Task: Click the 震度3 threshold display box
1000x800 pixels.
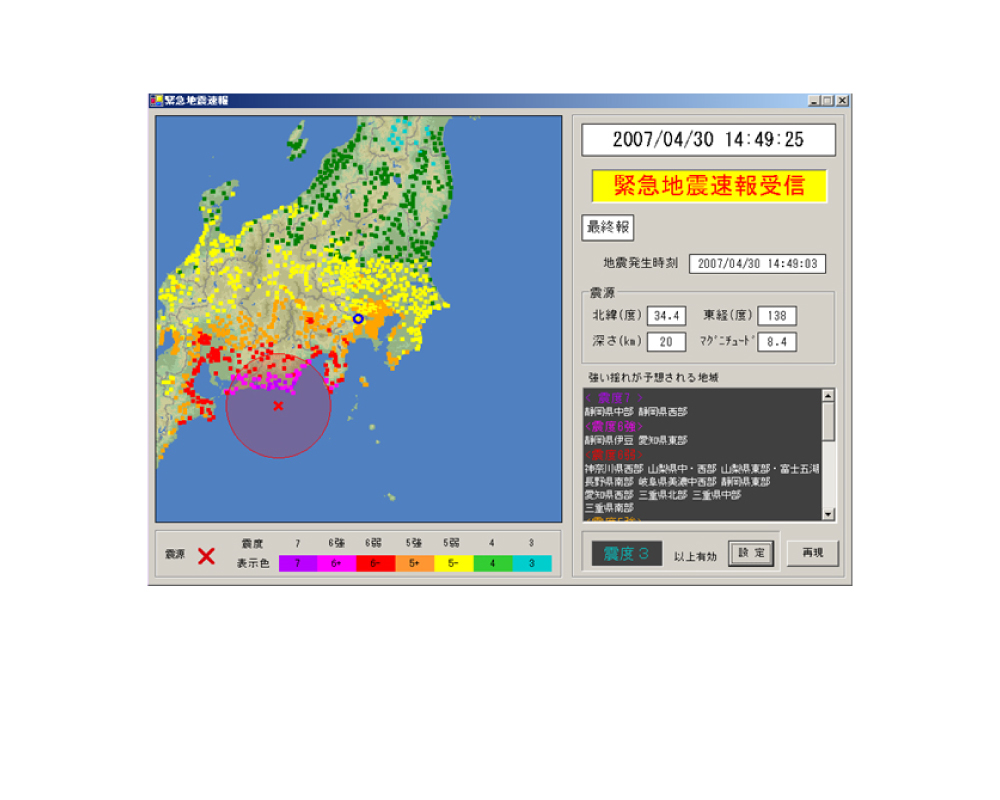Action: (627, 554)
